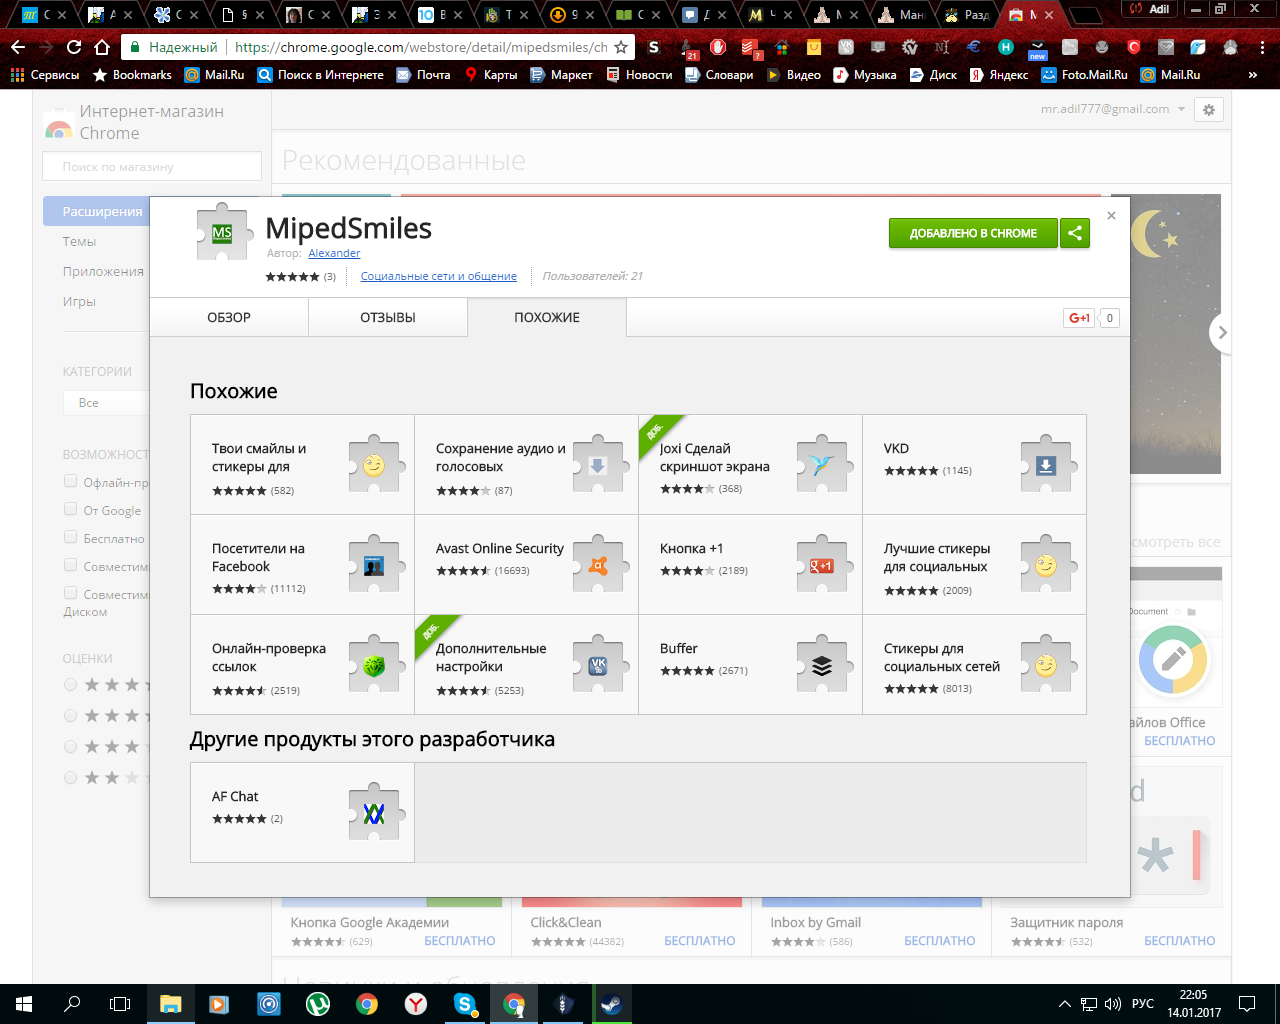The width and height of the screenshot is (1280, 1024).
Task: Open the author Alexander link
Action: 334,253
